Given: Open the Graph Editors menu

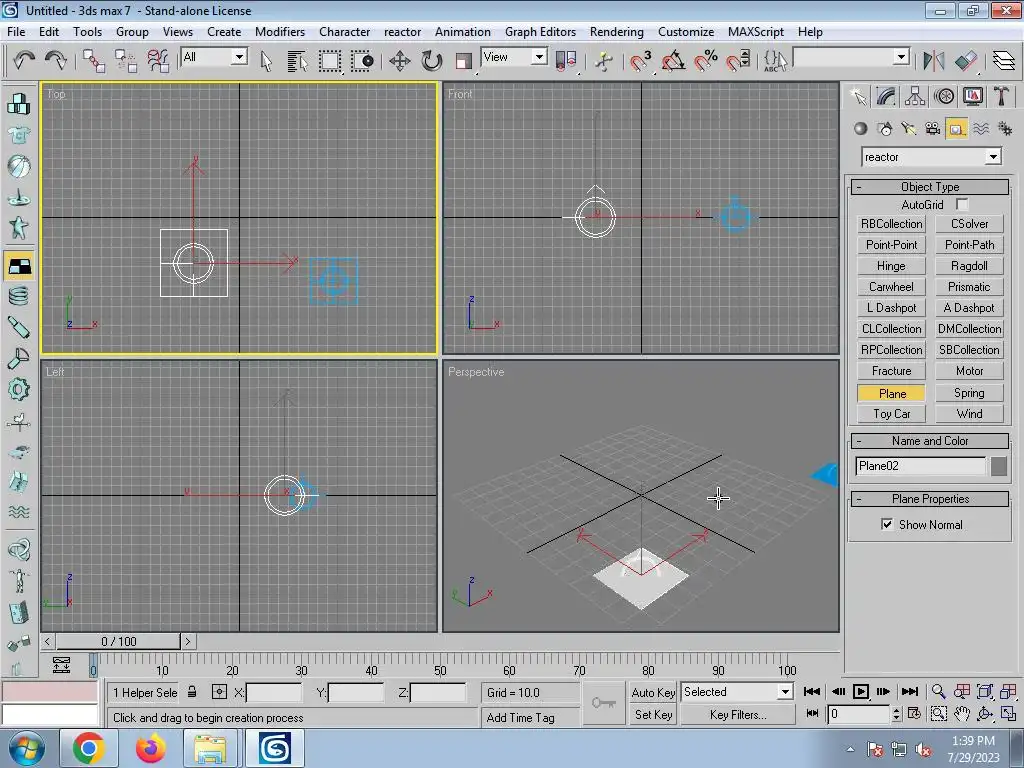Looking at the screenshot, I should (x=540, y=32).
